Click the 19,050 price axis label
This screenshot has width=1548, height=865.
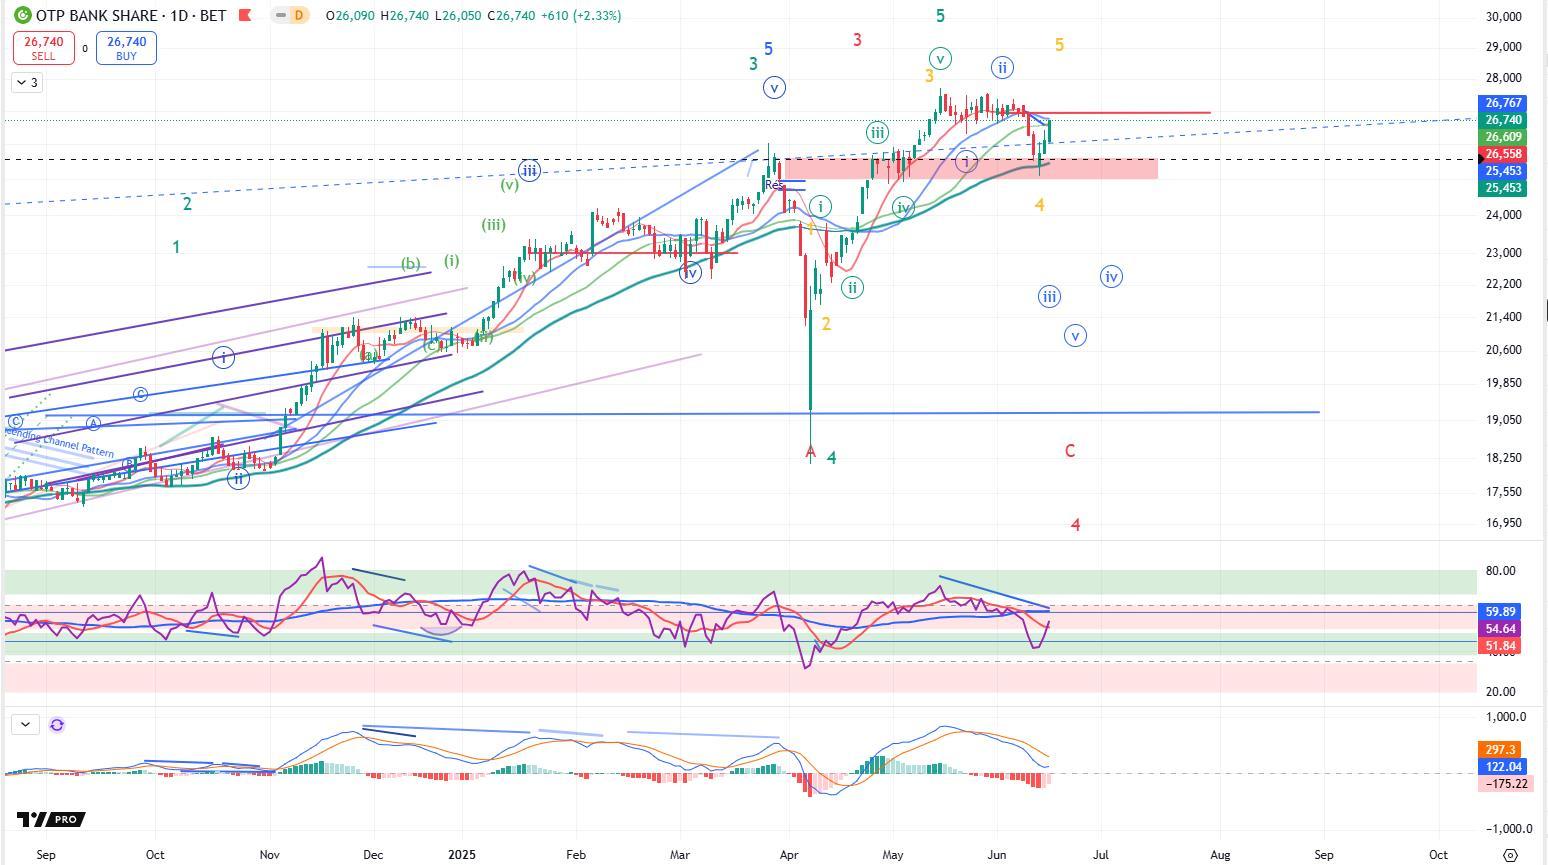click(x=1504, y=420)
